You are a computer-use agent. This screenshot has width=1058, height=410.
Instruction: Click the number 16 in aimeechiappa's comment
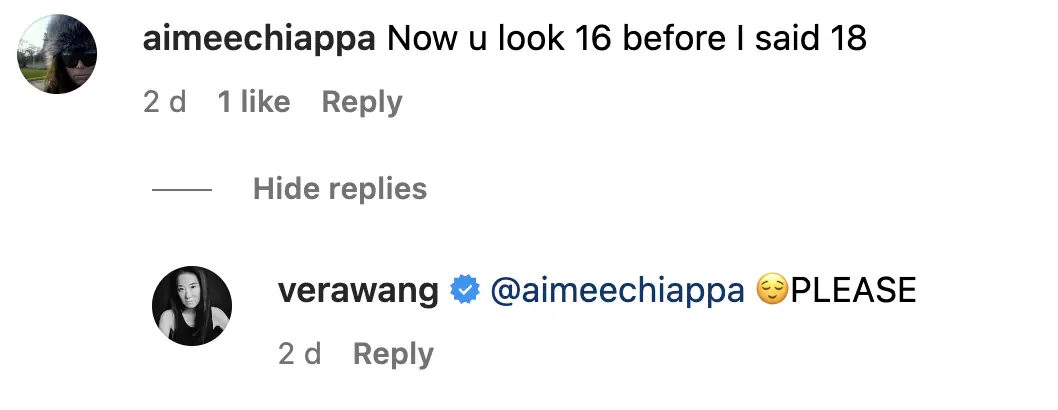(585, 39)
